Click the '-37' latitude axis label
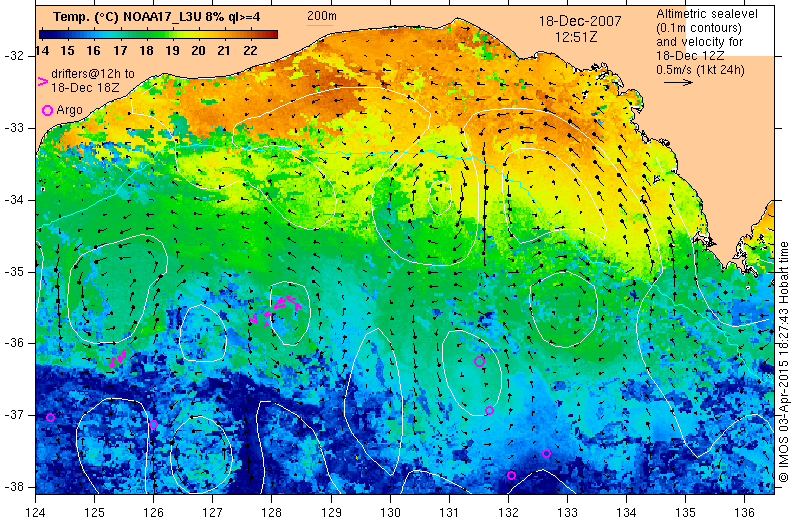This screenshot has height=520, width=800. 14,415
